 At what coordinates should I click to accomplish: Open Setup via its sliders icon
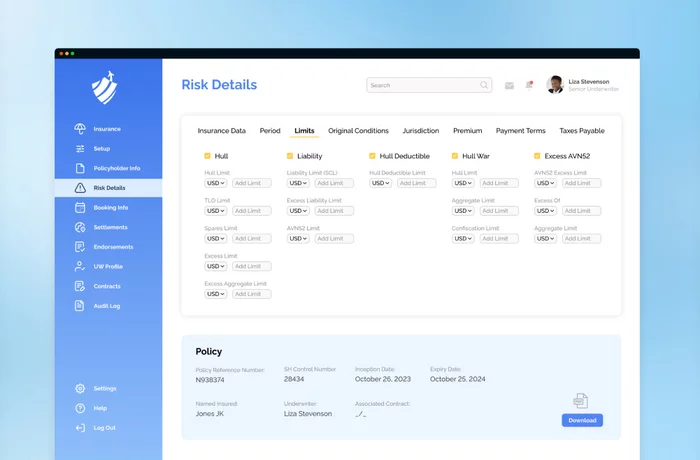[x=80, y=149]
